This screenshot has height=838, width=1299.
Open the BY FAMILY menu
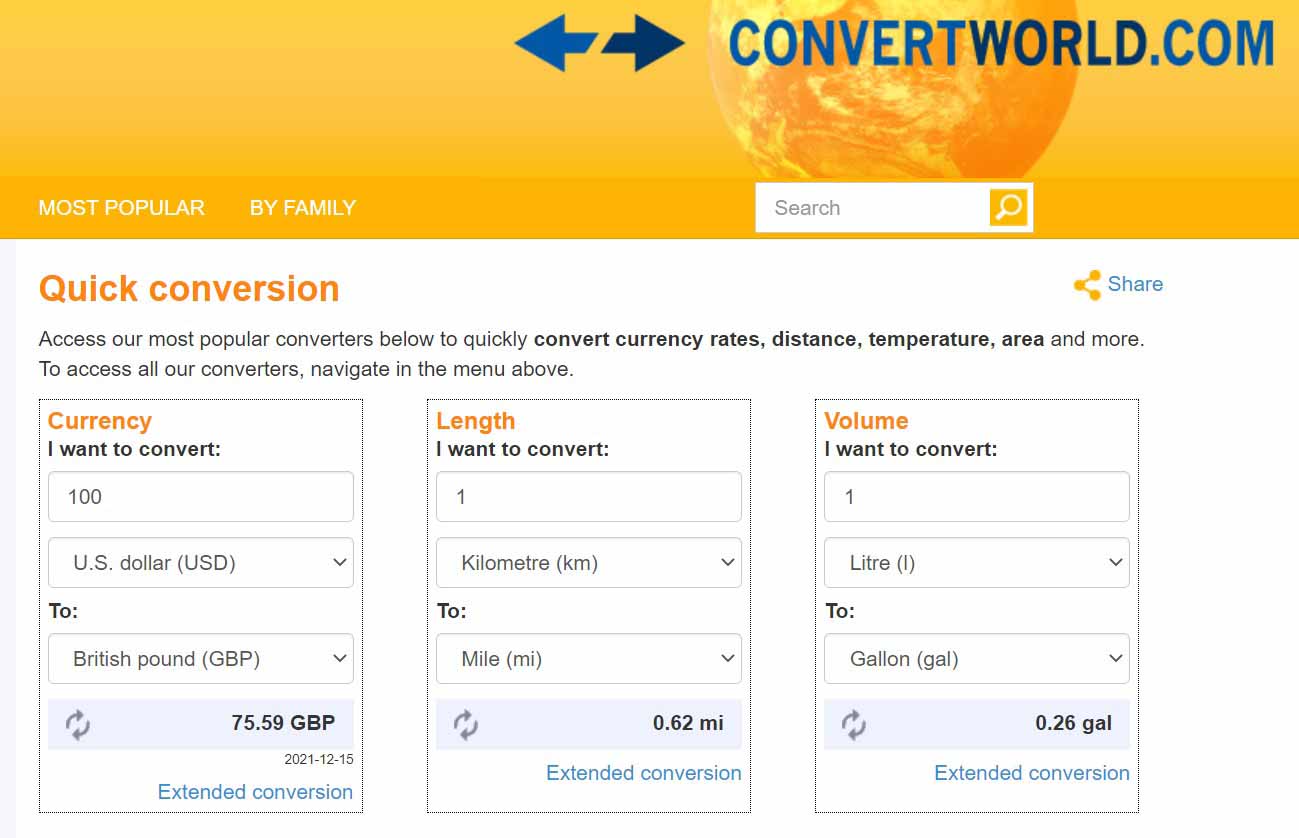tap(303, 208)
